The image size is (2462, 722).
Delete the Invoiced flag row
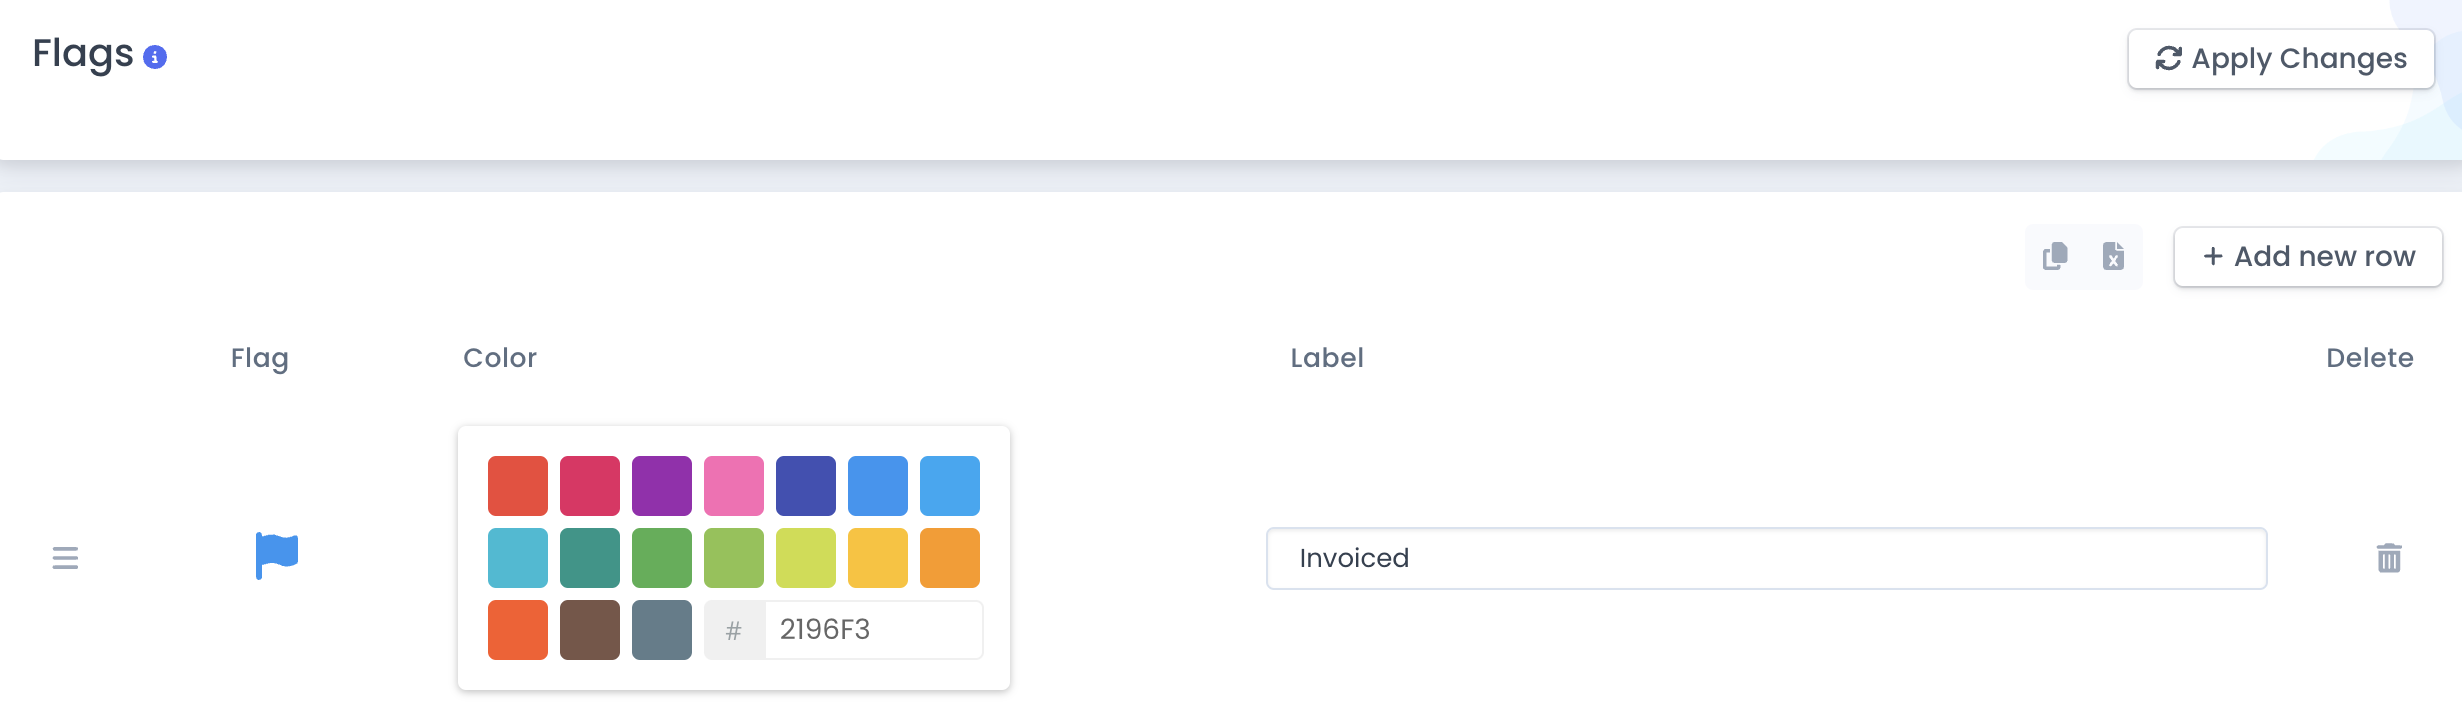2389,558
